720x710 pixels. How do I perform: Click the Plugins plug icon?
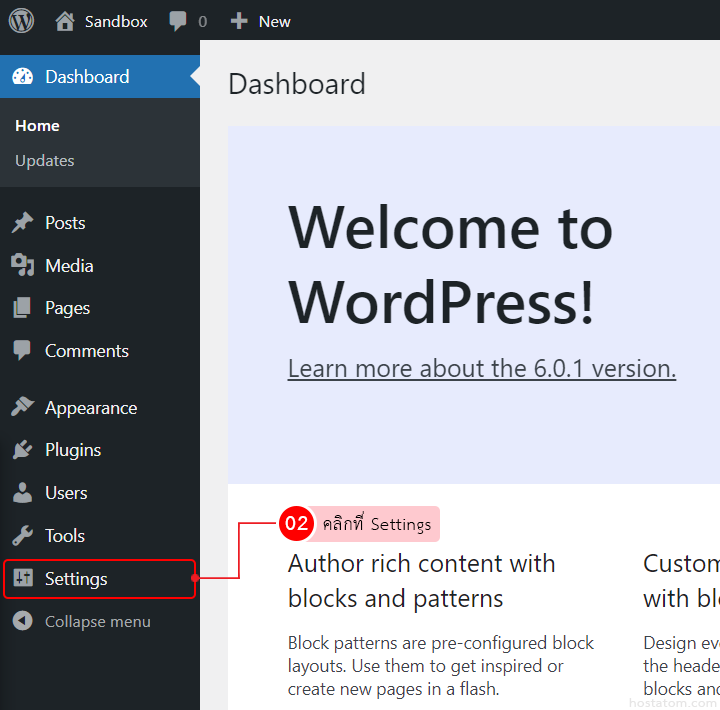(22, 450)
